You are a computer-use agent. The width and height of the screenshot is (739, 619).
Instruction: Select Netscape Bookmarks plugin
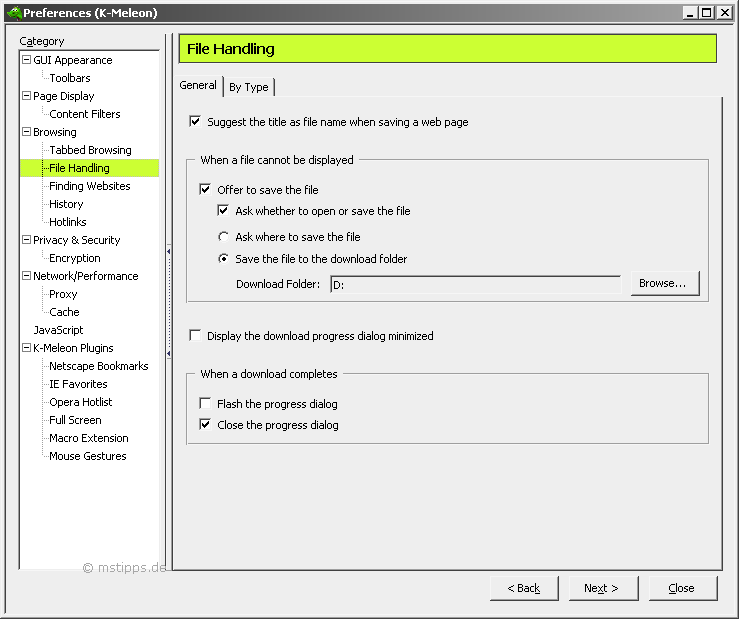point(99,366)
